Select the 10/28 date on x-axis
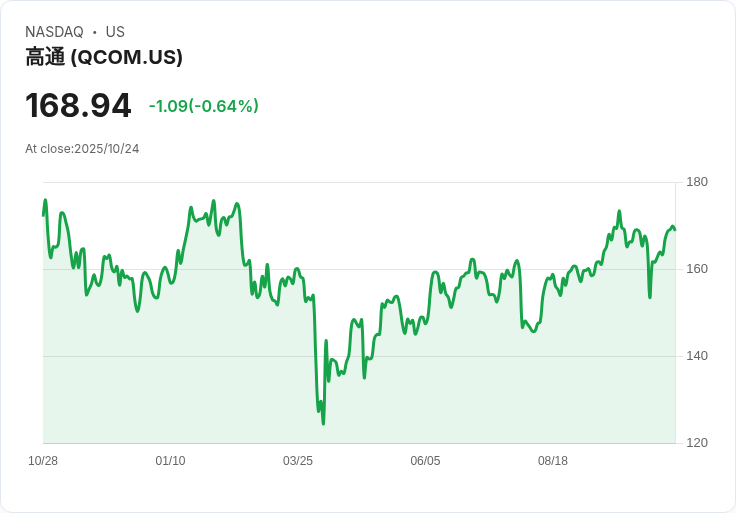The height and width of the screenshot is (513, 736). [x=43, y=461]
